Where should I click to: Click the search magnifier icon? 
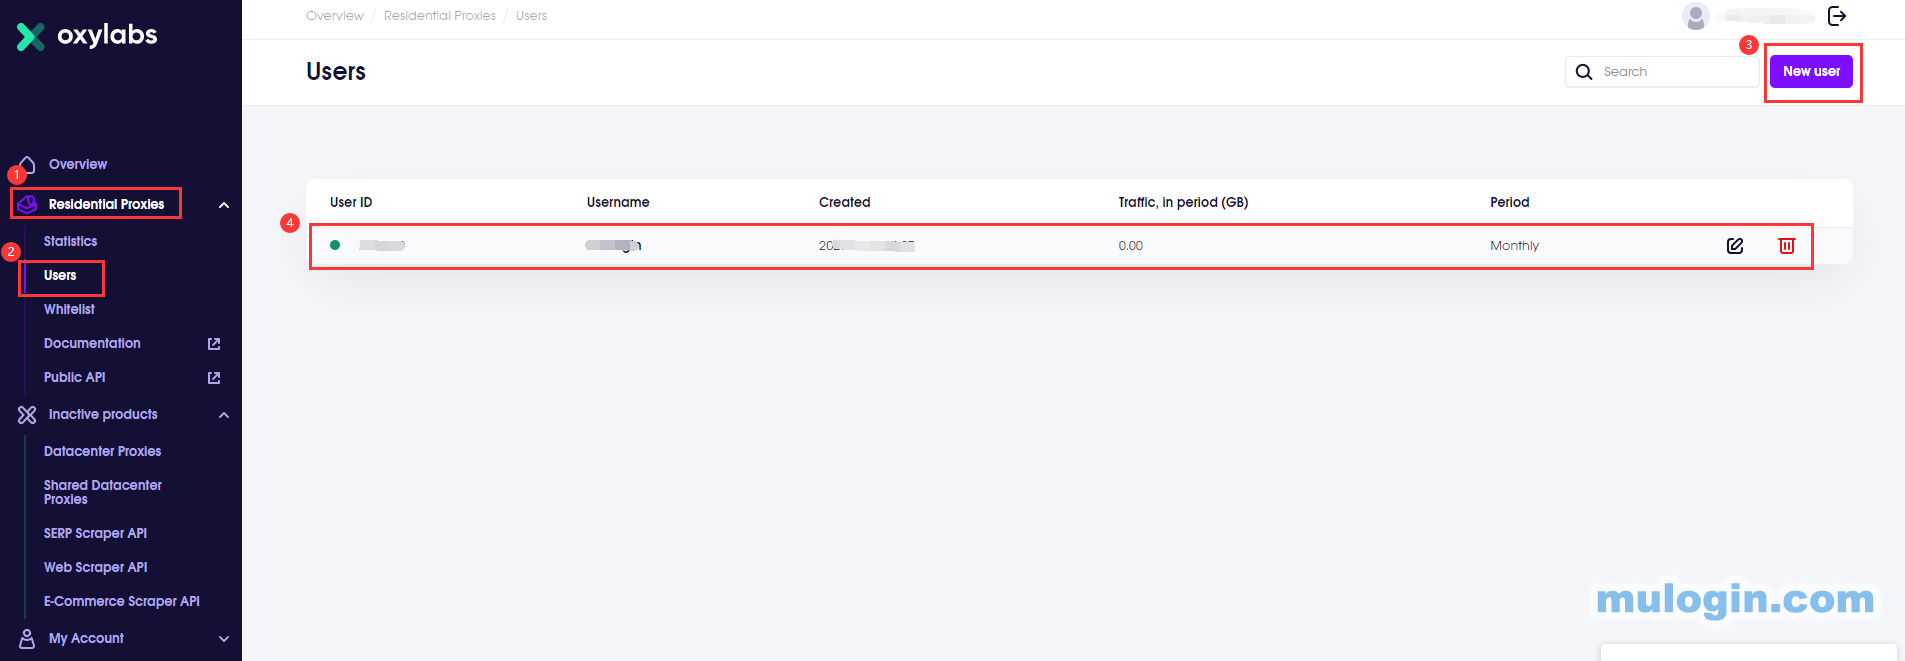point(1584,72)
